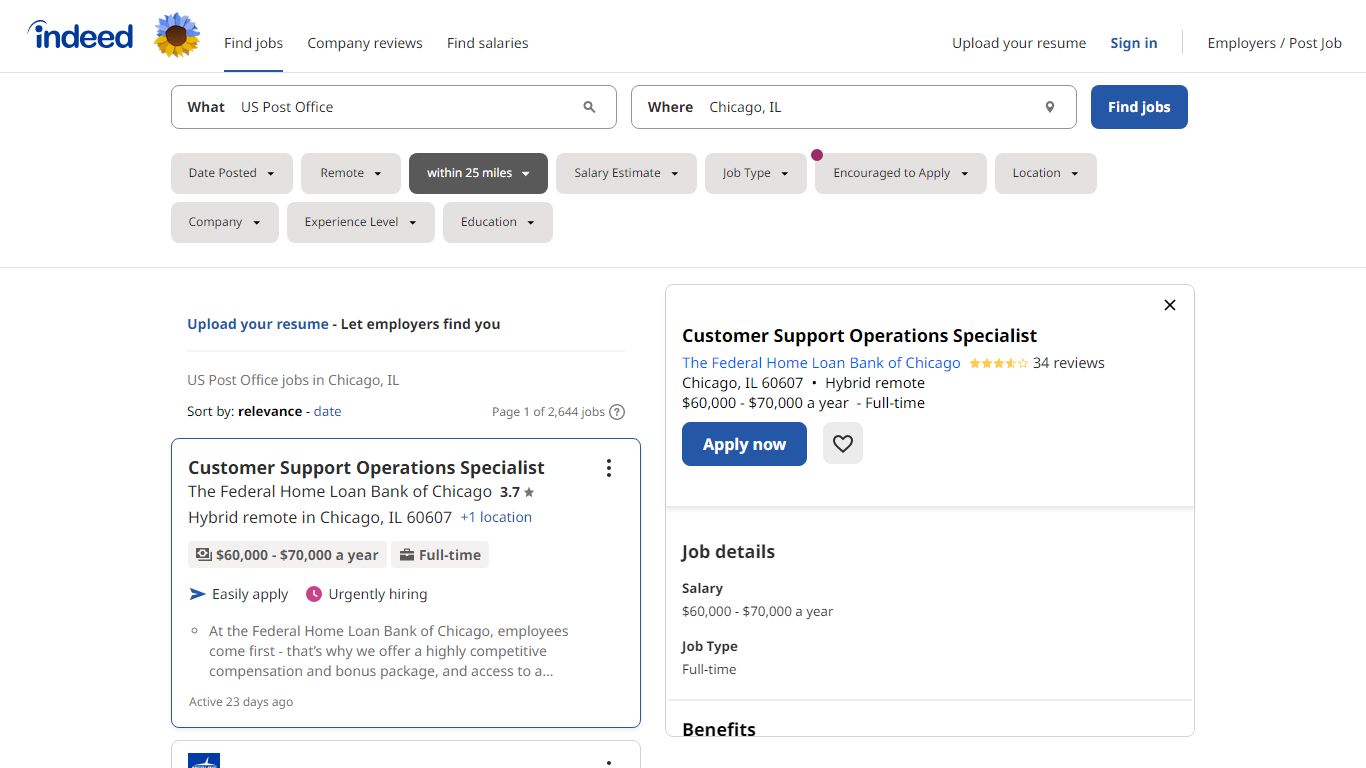
Task: Go to the Find jobs tab
Action: tap(253, 43)
